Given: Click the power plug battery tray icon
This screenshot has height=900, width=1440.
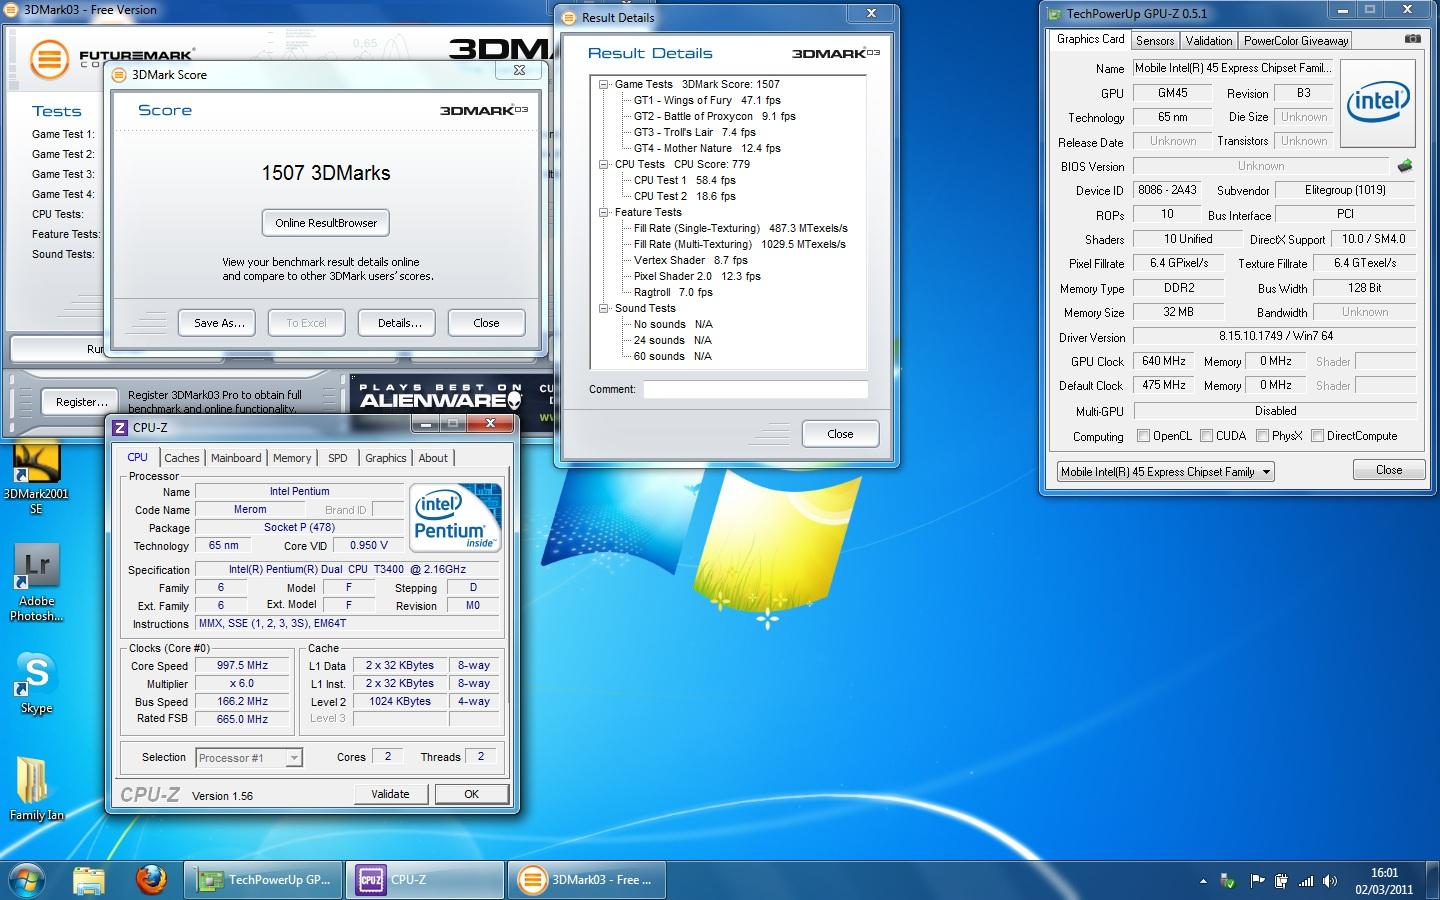Looking at the screenshot, I should coord(1281,881).
